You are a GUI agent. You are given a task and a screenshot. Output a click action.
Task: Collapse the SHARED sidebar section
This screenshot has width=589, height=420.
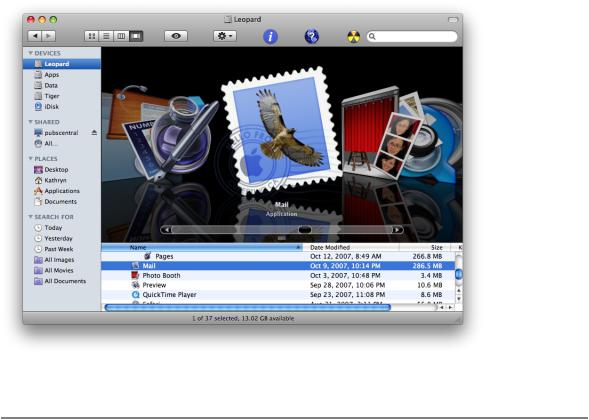pyautogui.click(x=30, y=122)
